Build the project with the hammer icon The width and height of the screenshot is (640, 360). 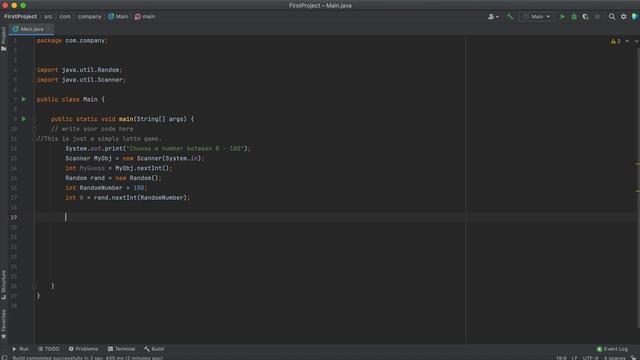coord(510,17)
